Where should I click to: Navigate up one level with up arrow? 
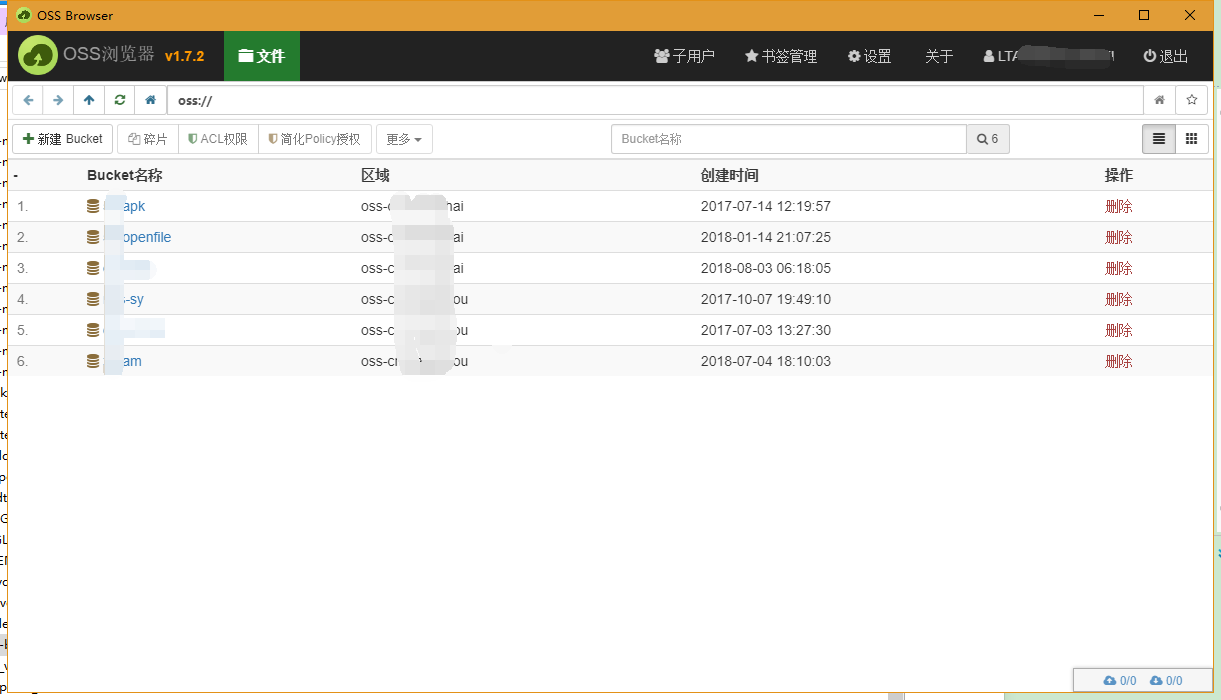pos(89,100)
